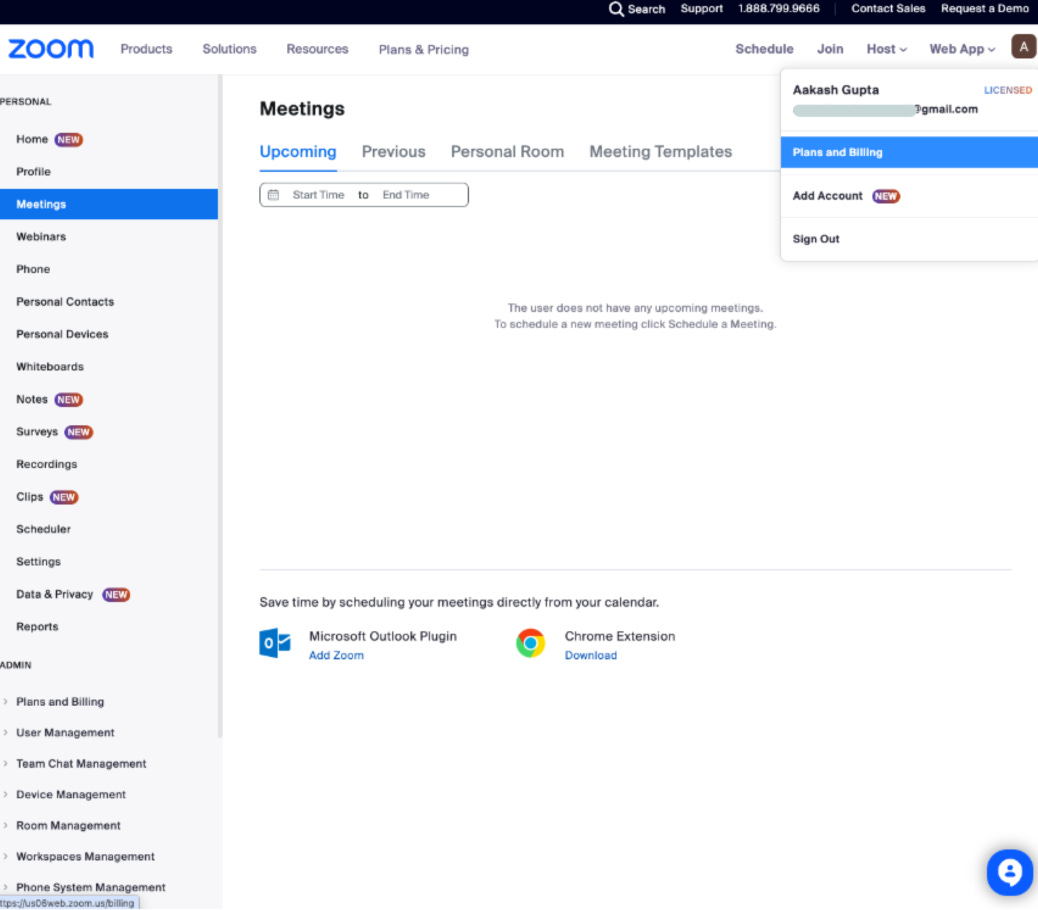Open the Personal Room tab
The image size is (1038, 910).
point(507,152)
